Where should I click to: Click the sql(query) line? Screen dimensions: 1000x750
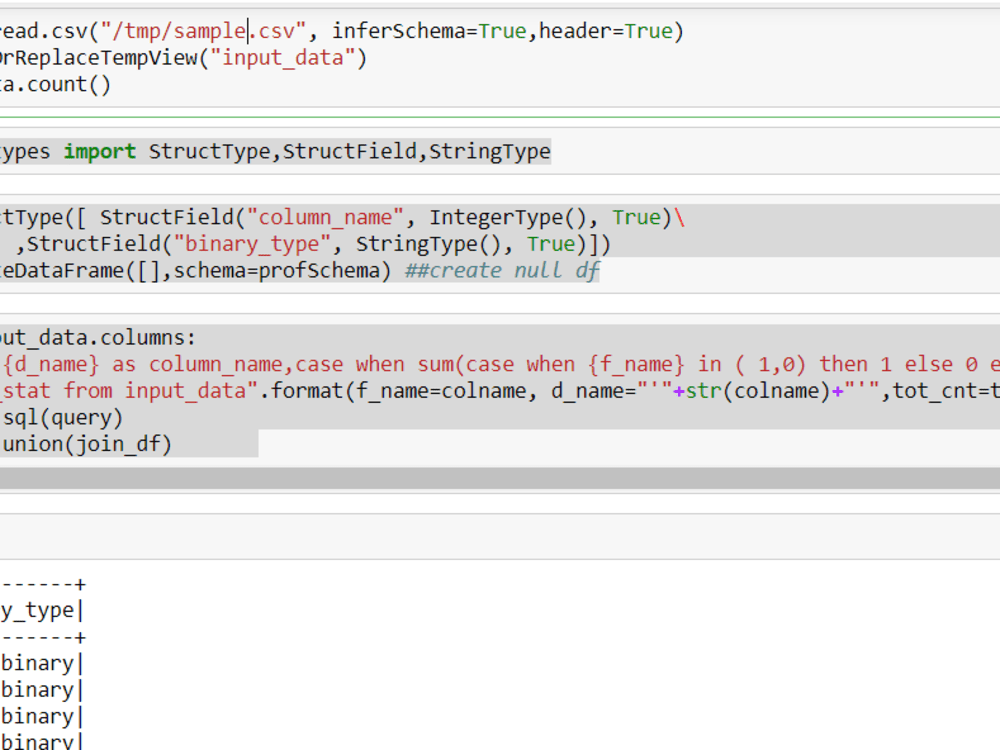tap(62, 418)
